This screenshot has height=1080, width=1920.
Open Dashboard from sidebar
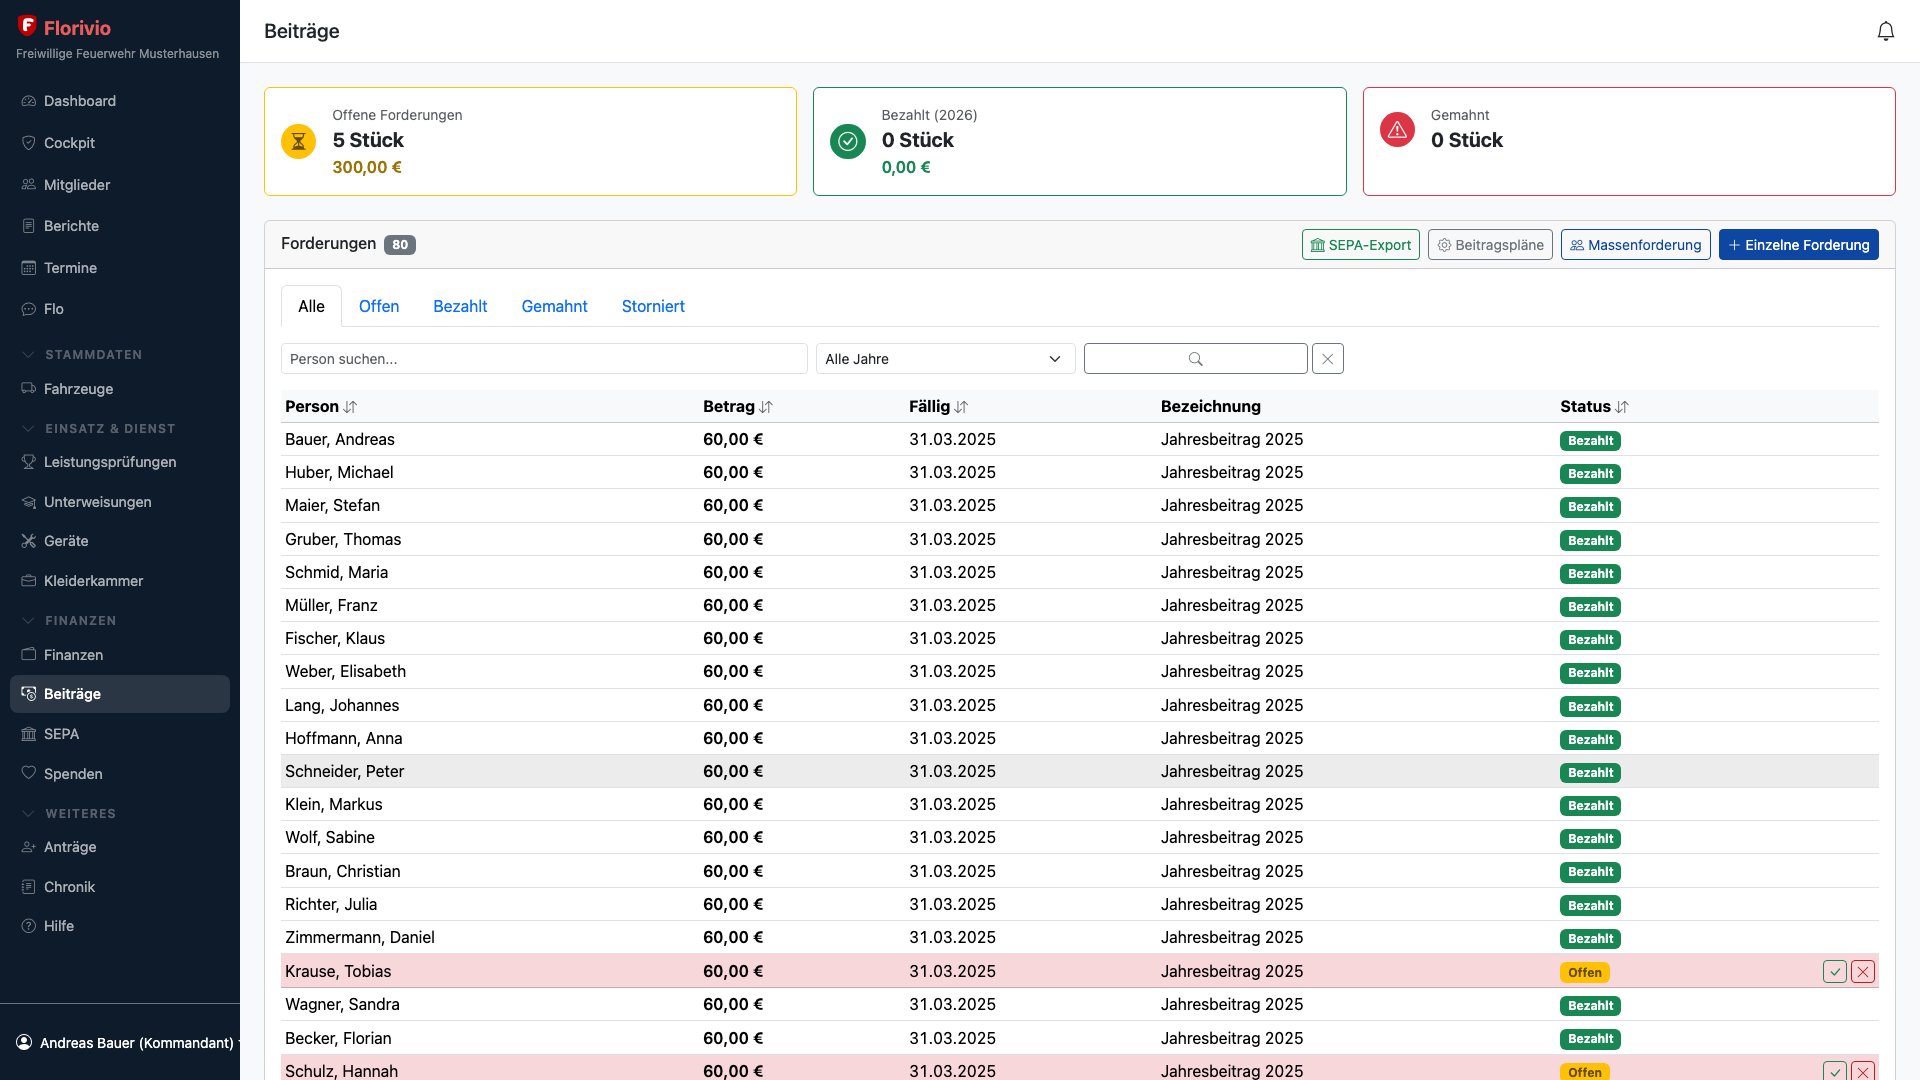(120, 101)
